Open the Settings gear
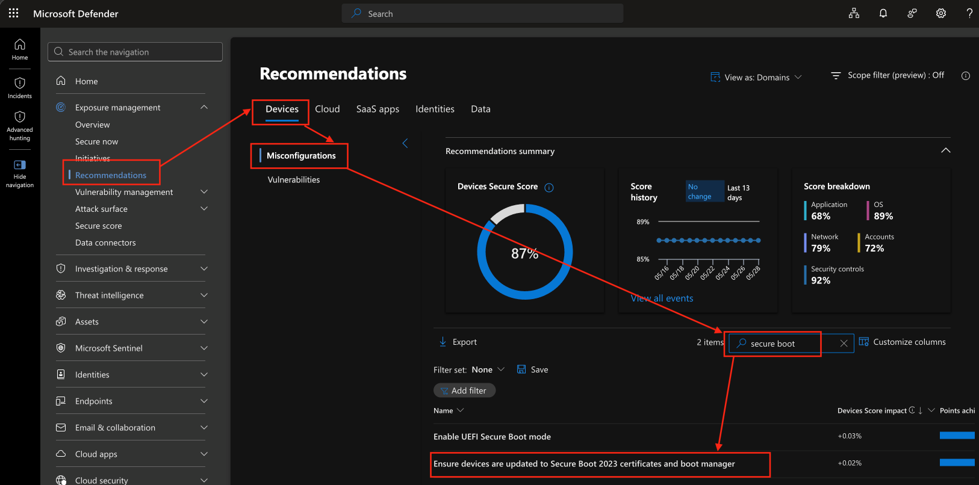 point(940,13)
